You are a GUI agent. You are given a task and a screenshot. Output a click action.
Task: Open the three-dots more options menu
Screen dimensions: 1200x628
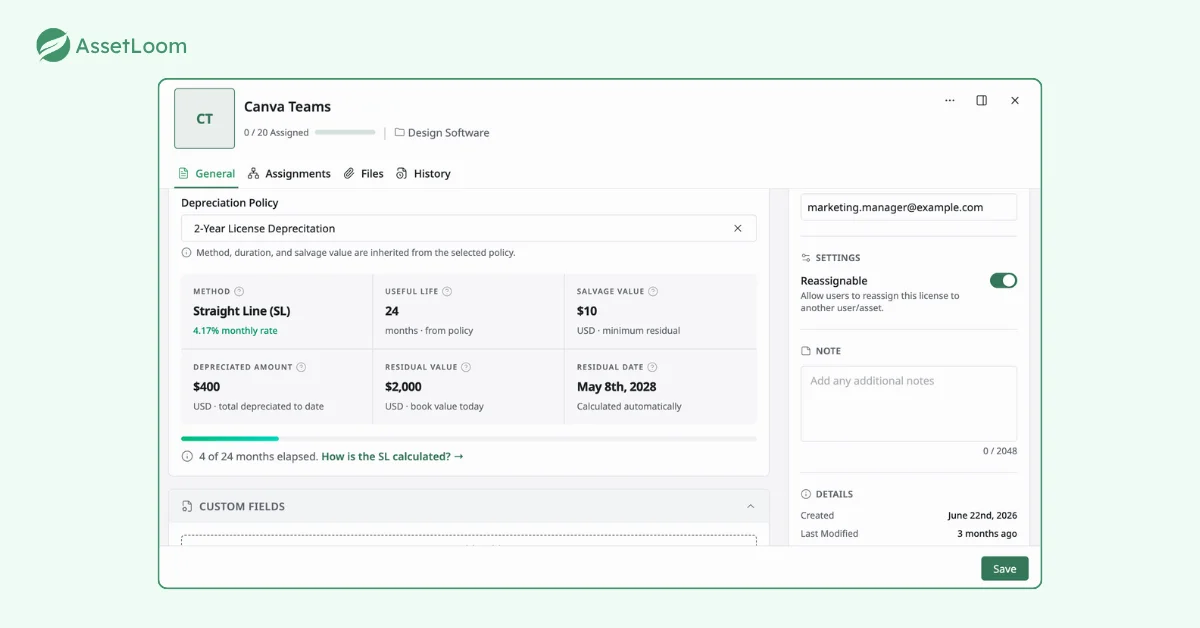[949, 101]
